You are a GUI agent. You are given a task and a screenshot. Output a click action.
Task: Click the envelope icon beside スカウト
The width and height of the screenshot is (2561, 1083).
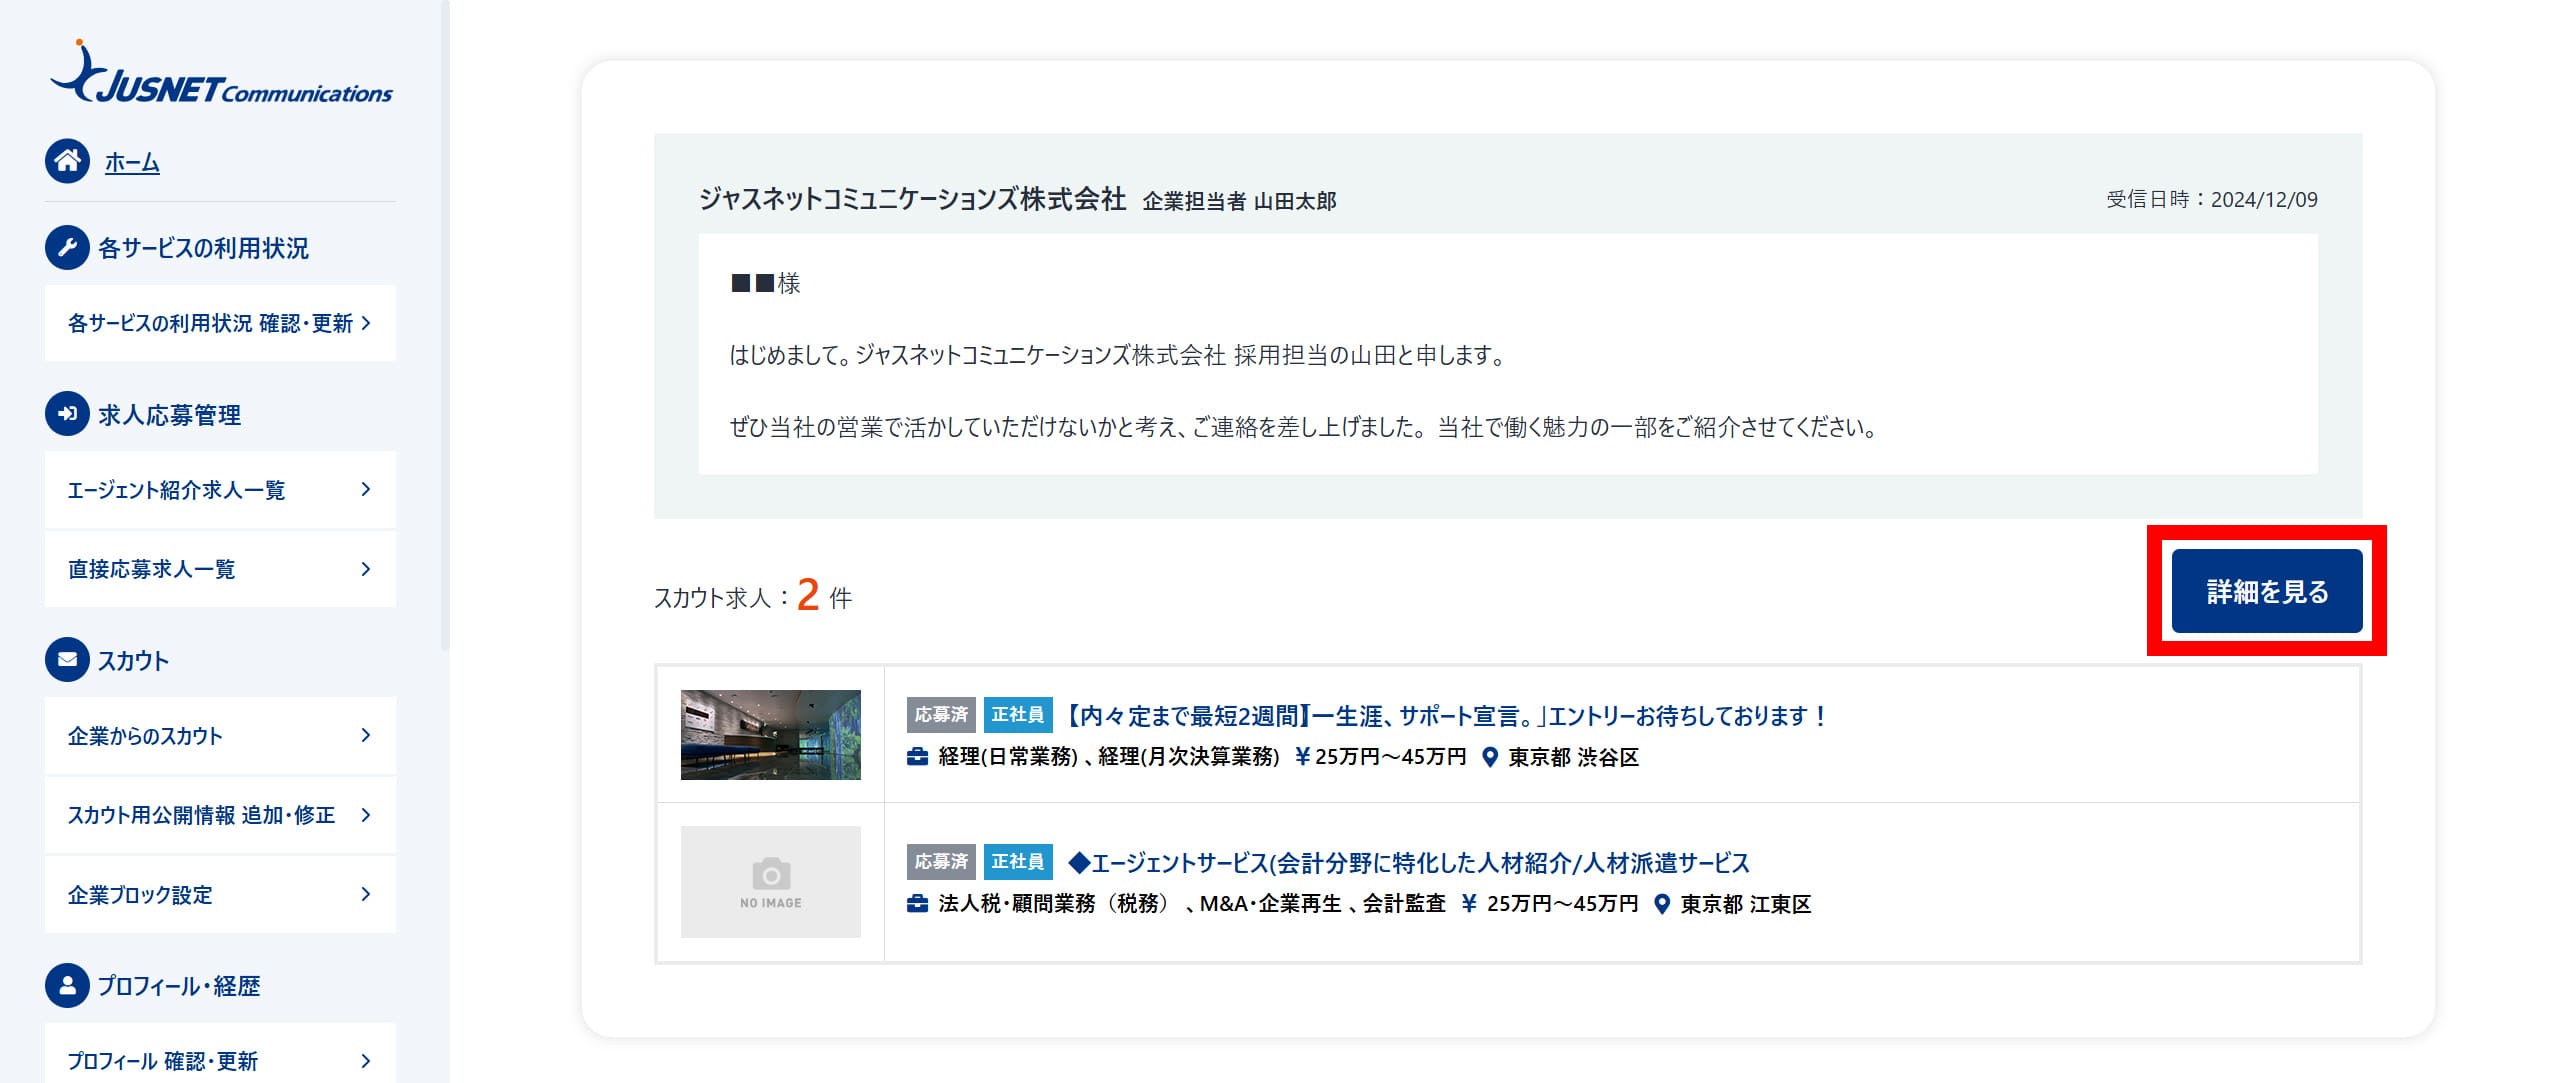pyautogui.click(x=67, y=660)
